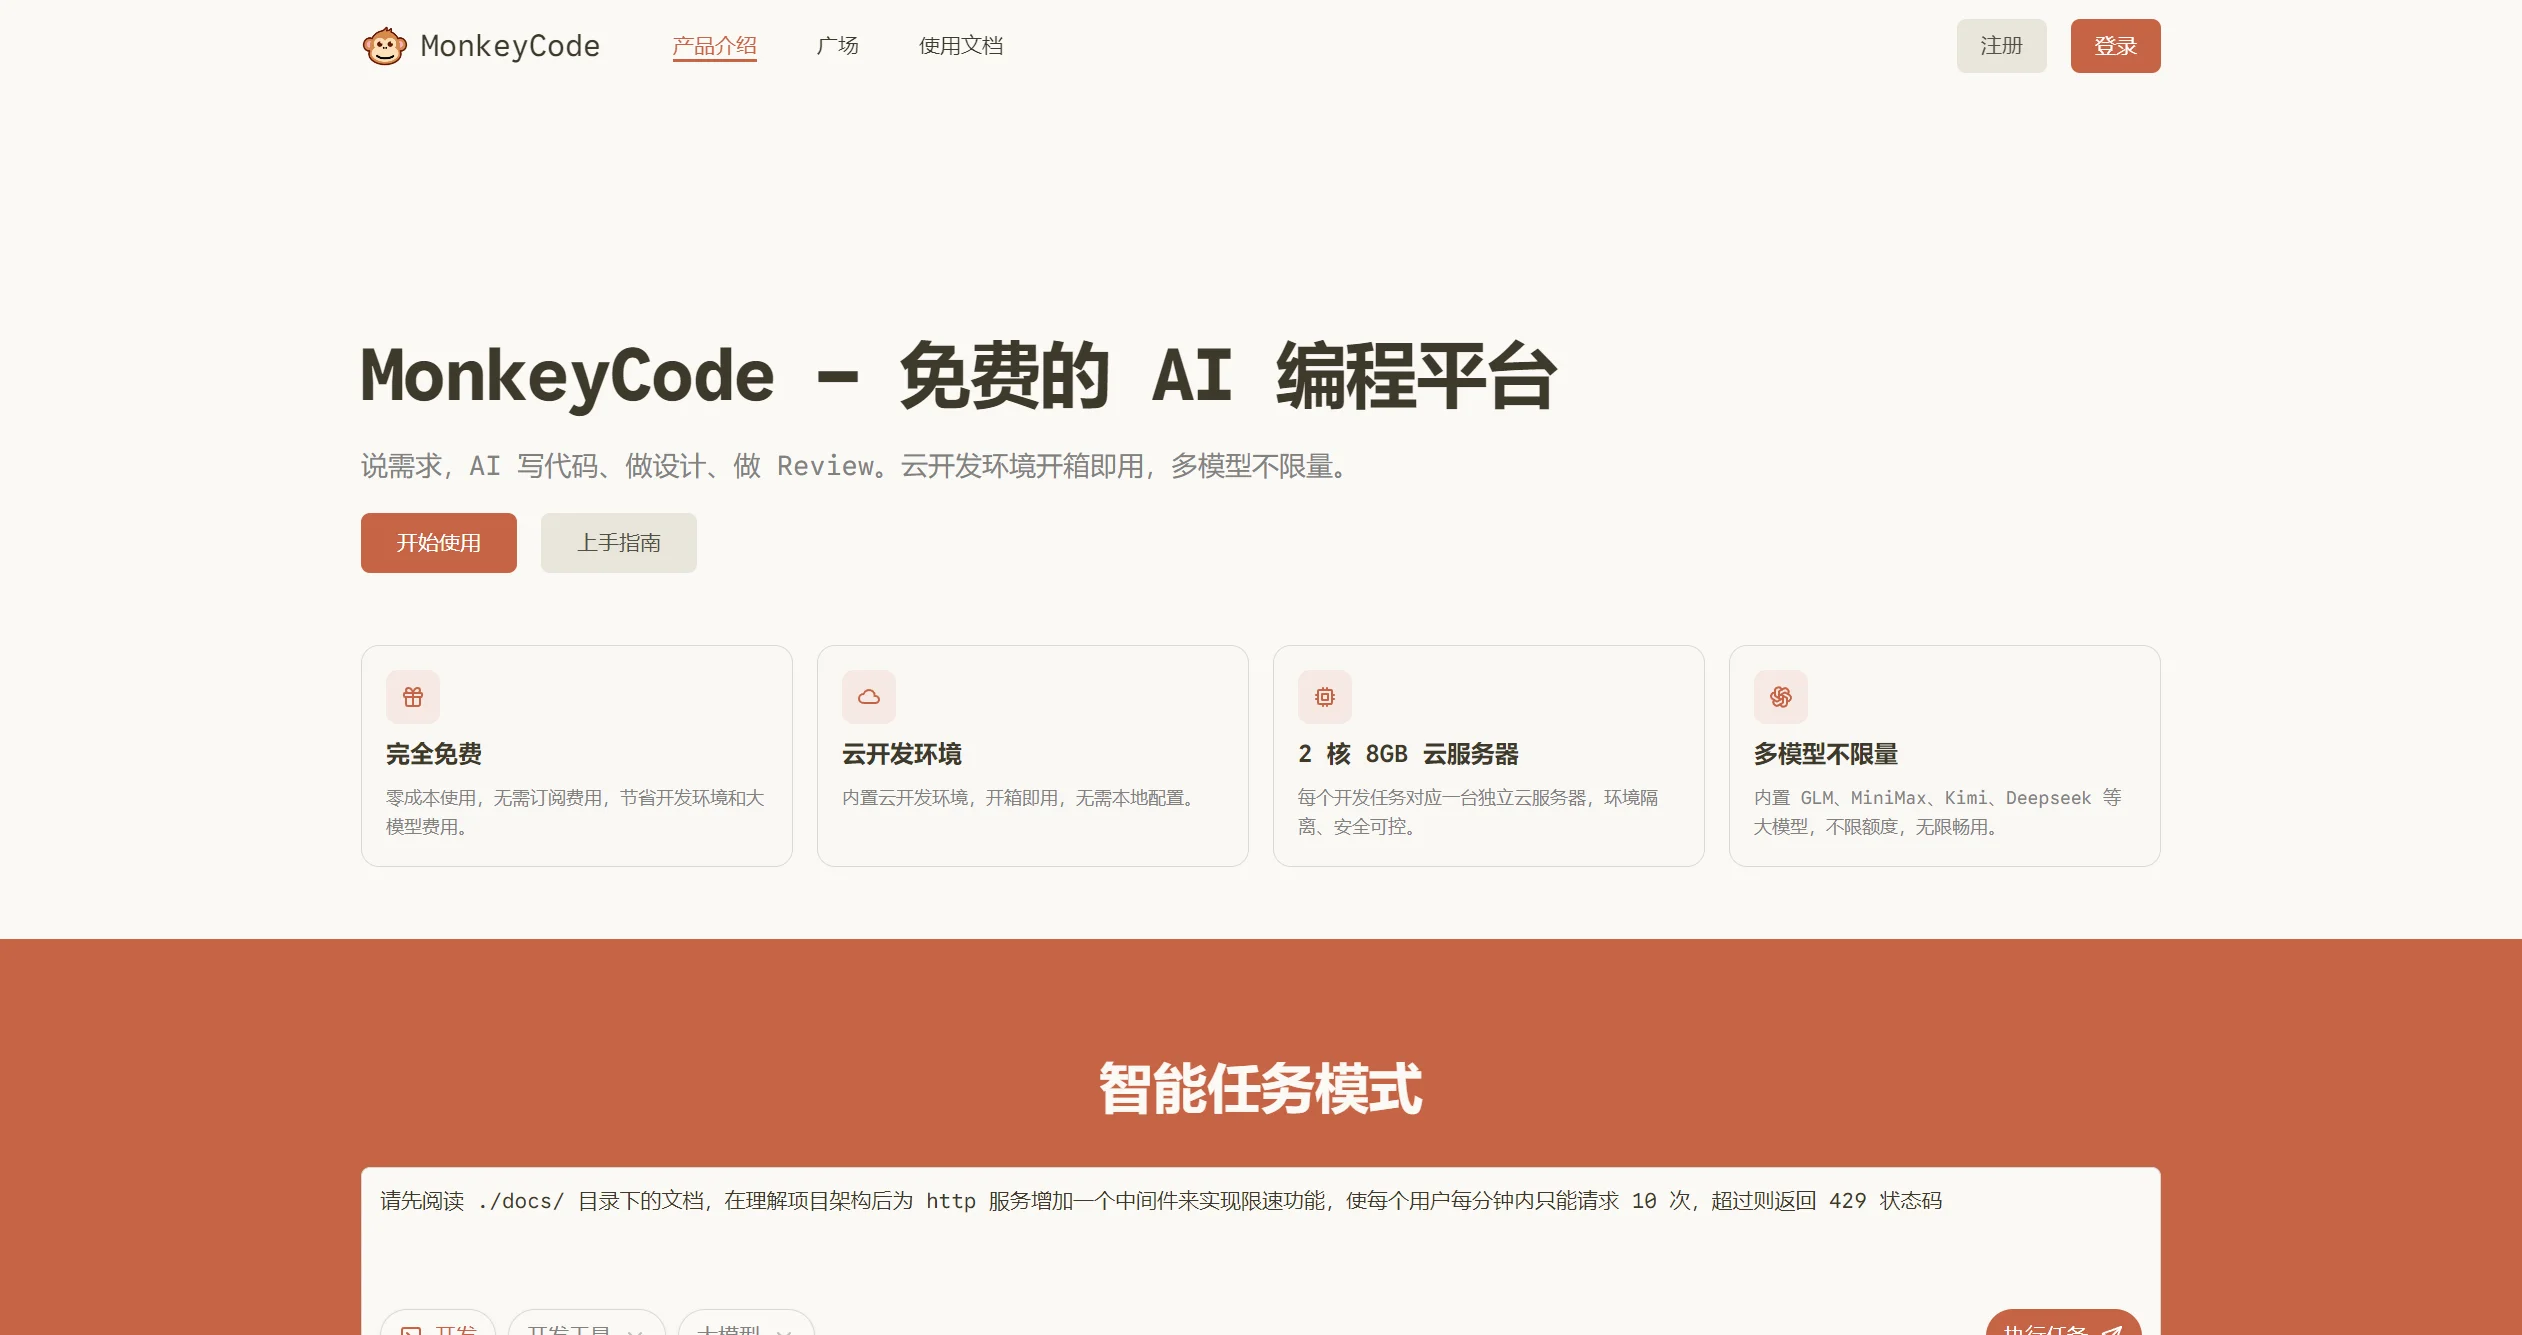Open the 广场 nav item
The image size is (2522, 1335).
tap(836, 45)
